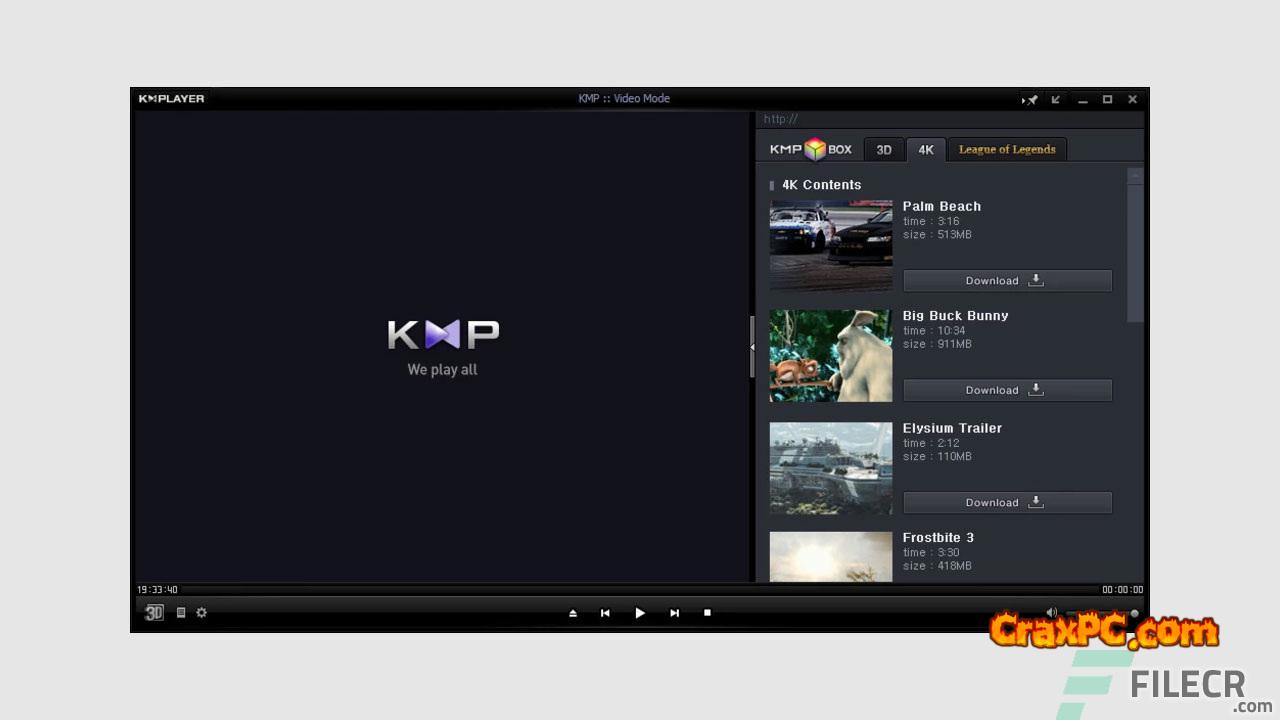Click Frostbite 3 'size : 418MB' text
Screen dimensions: 1280x720
tap(937, 566)
